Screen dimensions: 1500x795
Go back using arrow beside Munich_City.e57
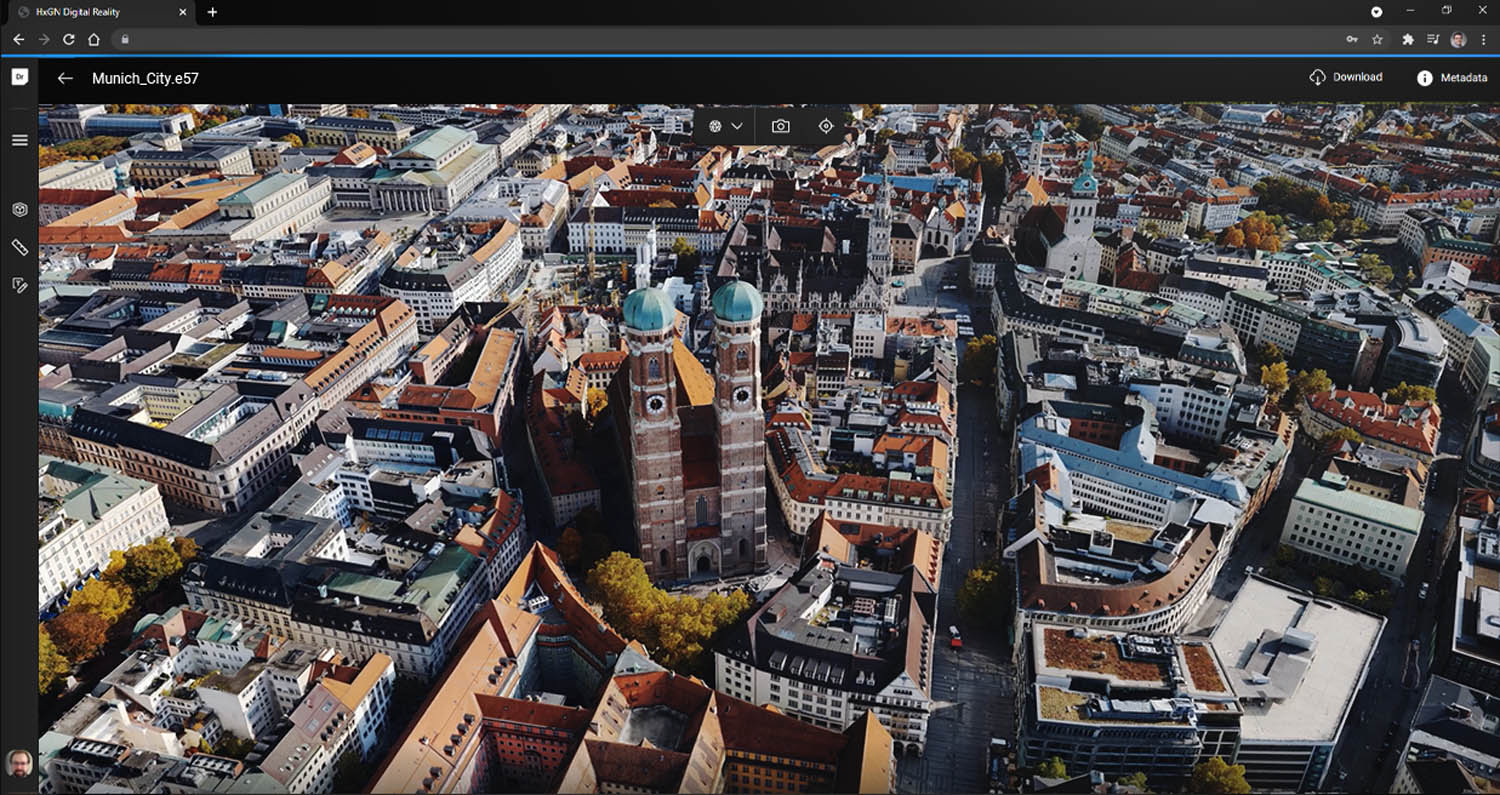pyautogui.click(x=65, y=78)
